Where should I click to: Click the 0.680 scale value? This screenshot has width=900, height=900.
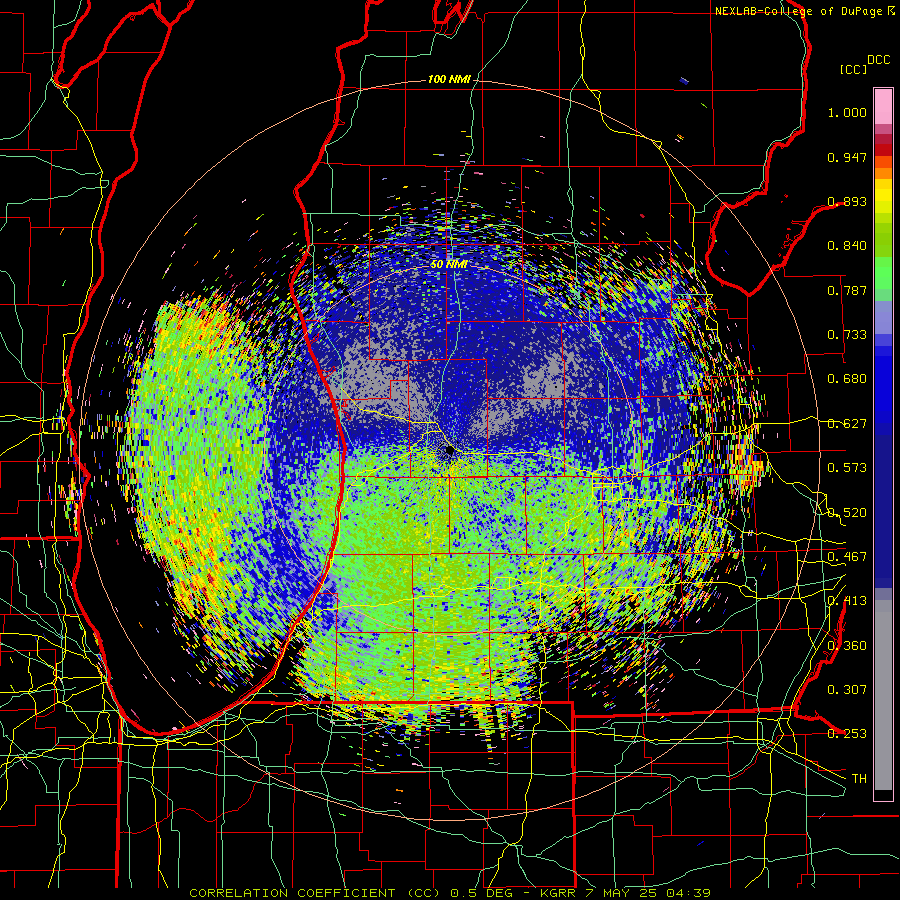point(847,379)
